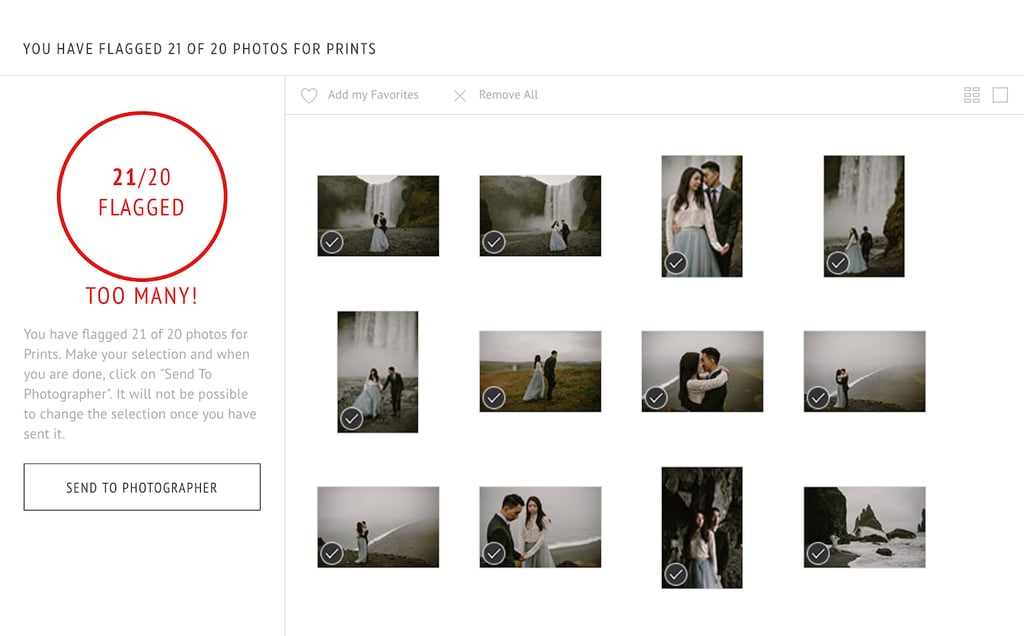The height and width of the screenshot is (636, 1024).
Task: Uncheck the sea stacks beach photo checkmark
Action: click(x=818, y=554)
